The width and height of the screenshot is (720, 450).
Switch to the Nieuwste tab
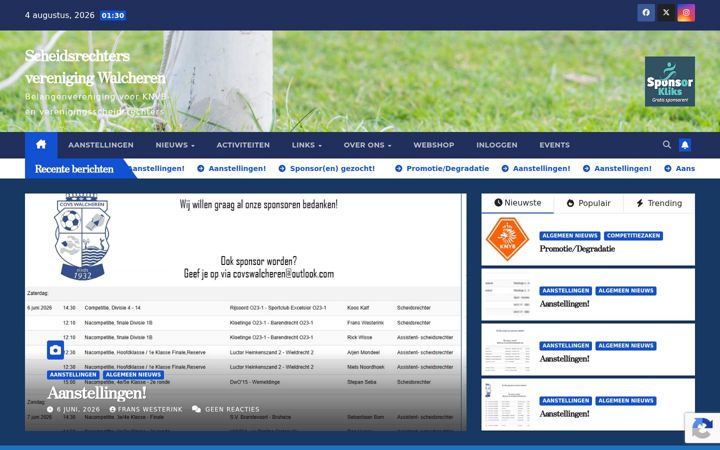pyautogui.click(x=518, y=203)
